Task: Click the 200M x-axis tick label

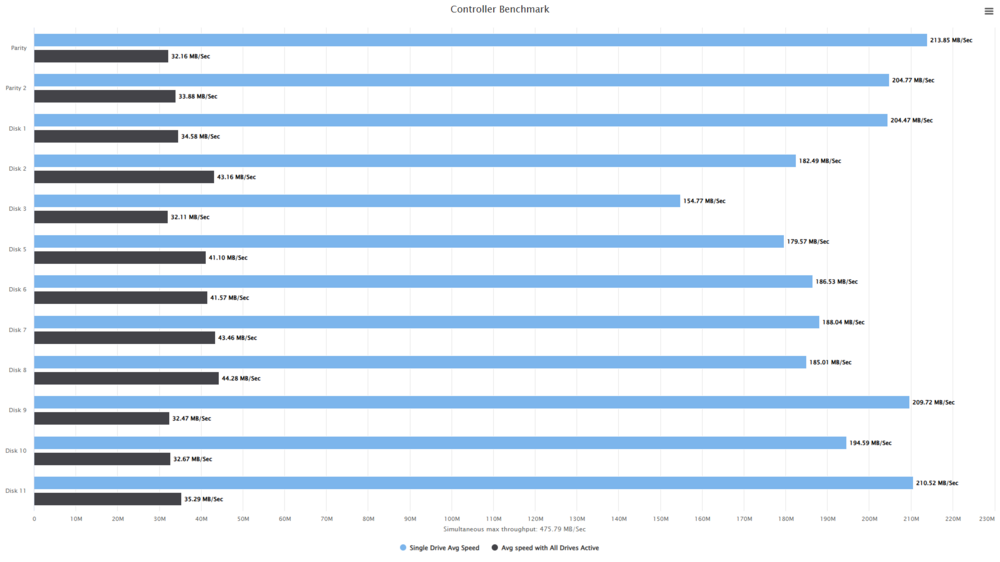Action: click(x=869, y=519)
